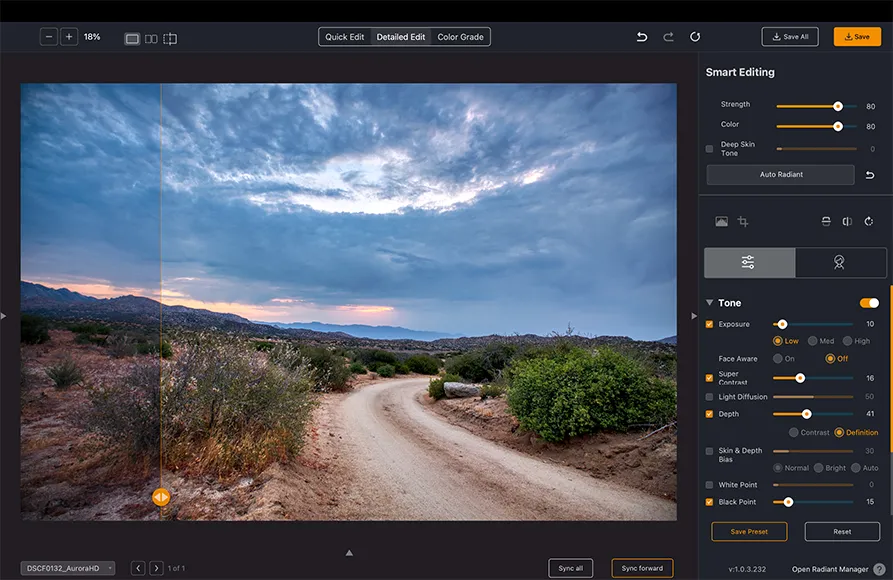
Task: Click the rotate image icon
Action: (869, 221)
